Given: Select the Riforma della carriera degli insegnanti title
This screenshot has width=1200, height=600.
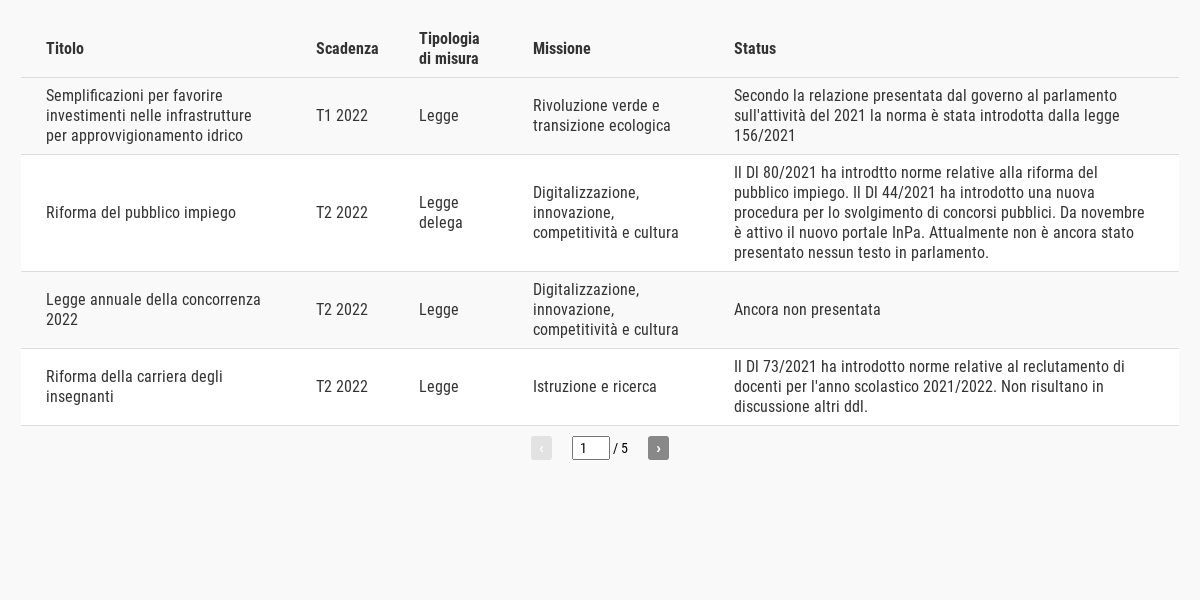Looking at the screenshot, I should (134, 387).
